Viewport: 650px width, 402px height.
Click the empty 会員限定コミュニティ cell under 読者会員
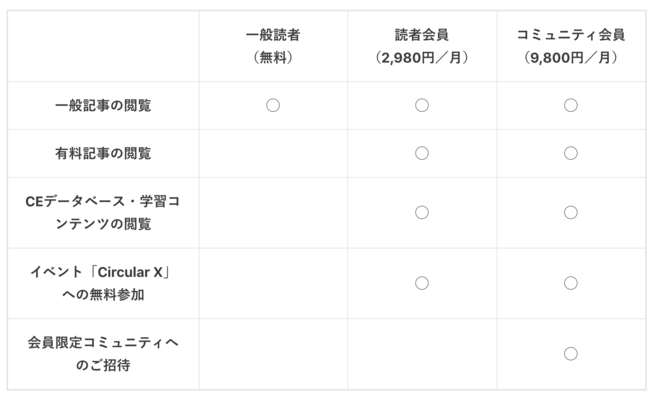coord(422,354)
